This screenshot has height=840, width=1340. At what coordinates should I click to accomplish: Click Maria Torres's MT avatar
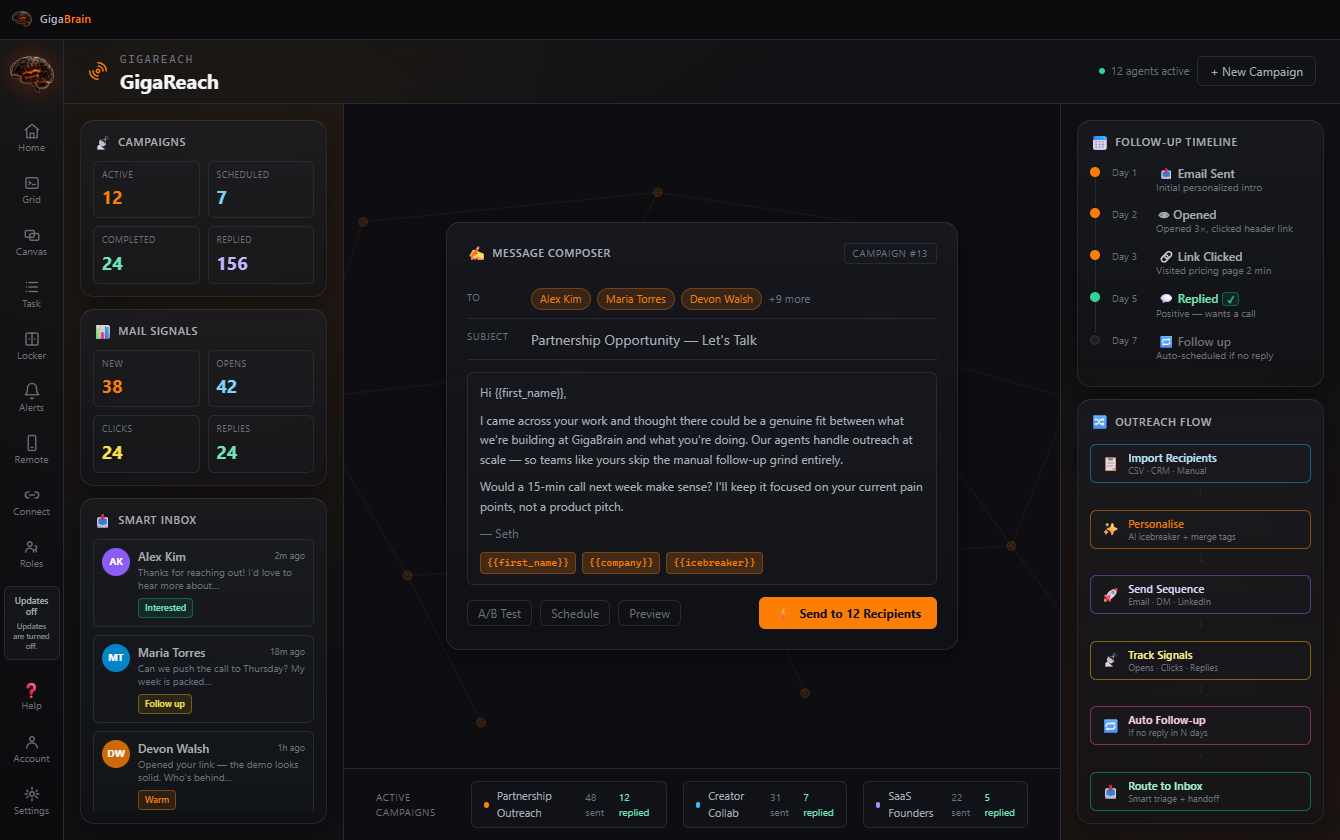116,658
